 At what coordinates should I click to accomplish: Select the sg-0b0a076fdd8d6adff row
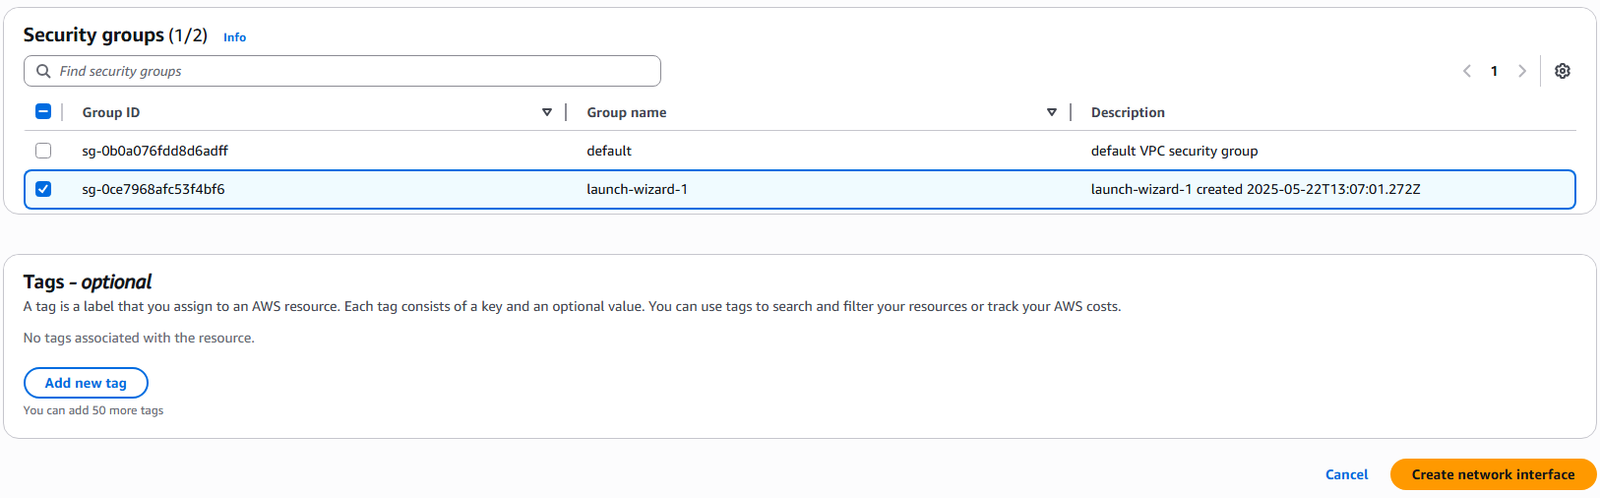800,151
